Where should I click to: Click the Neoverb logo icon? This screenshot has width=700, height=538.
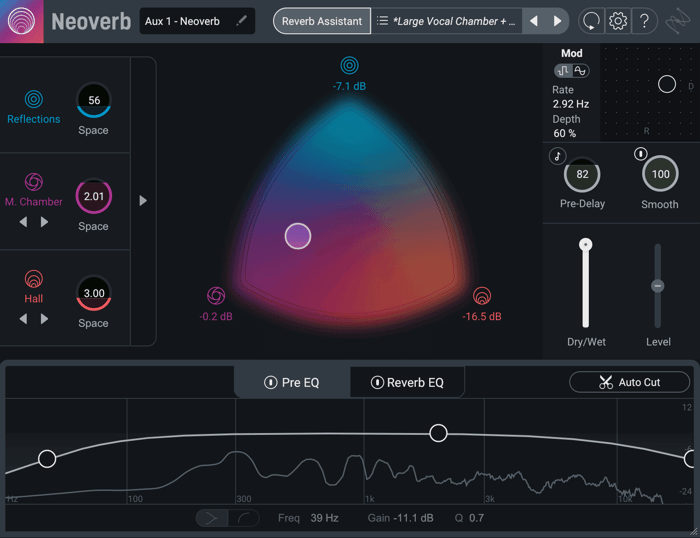(x=21, y=21)
